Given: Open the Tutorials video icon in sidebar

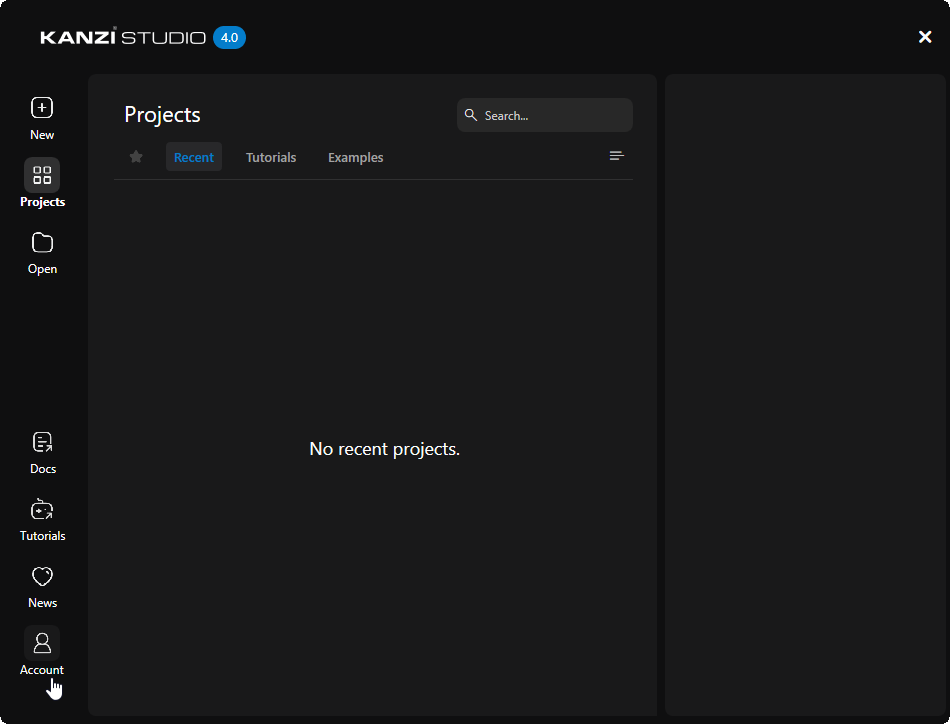Looking at the screenshot, I should click(x=41, y=509).
